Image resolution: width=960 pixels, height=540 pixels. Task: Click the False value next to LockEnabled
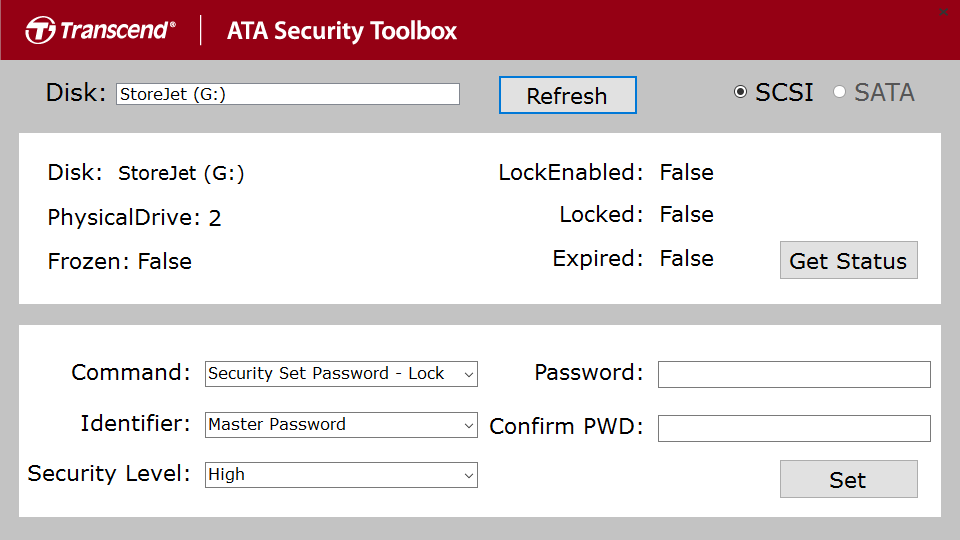[686, 173]
